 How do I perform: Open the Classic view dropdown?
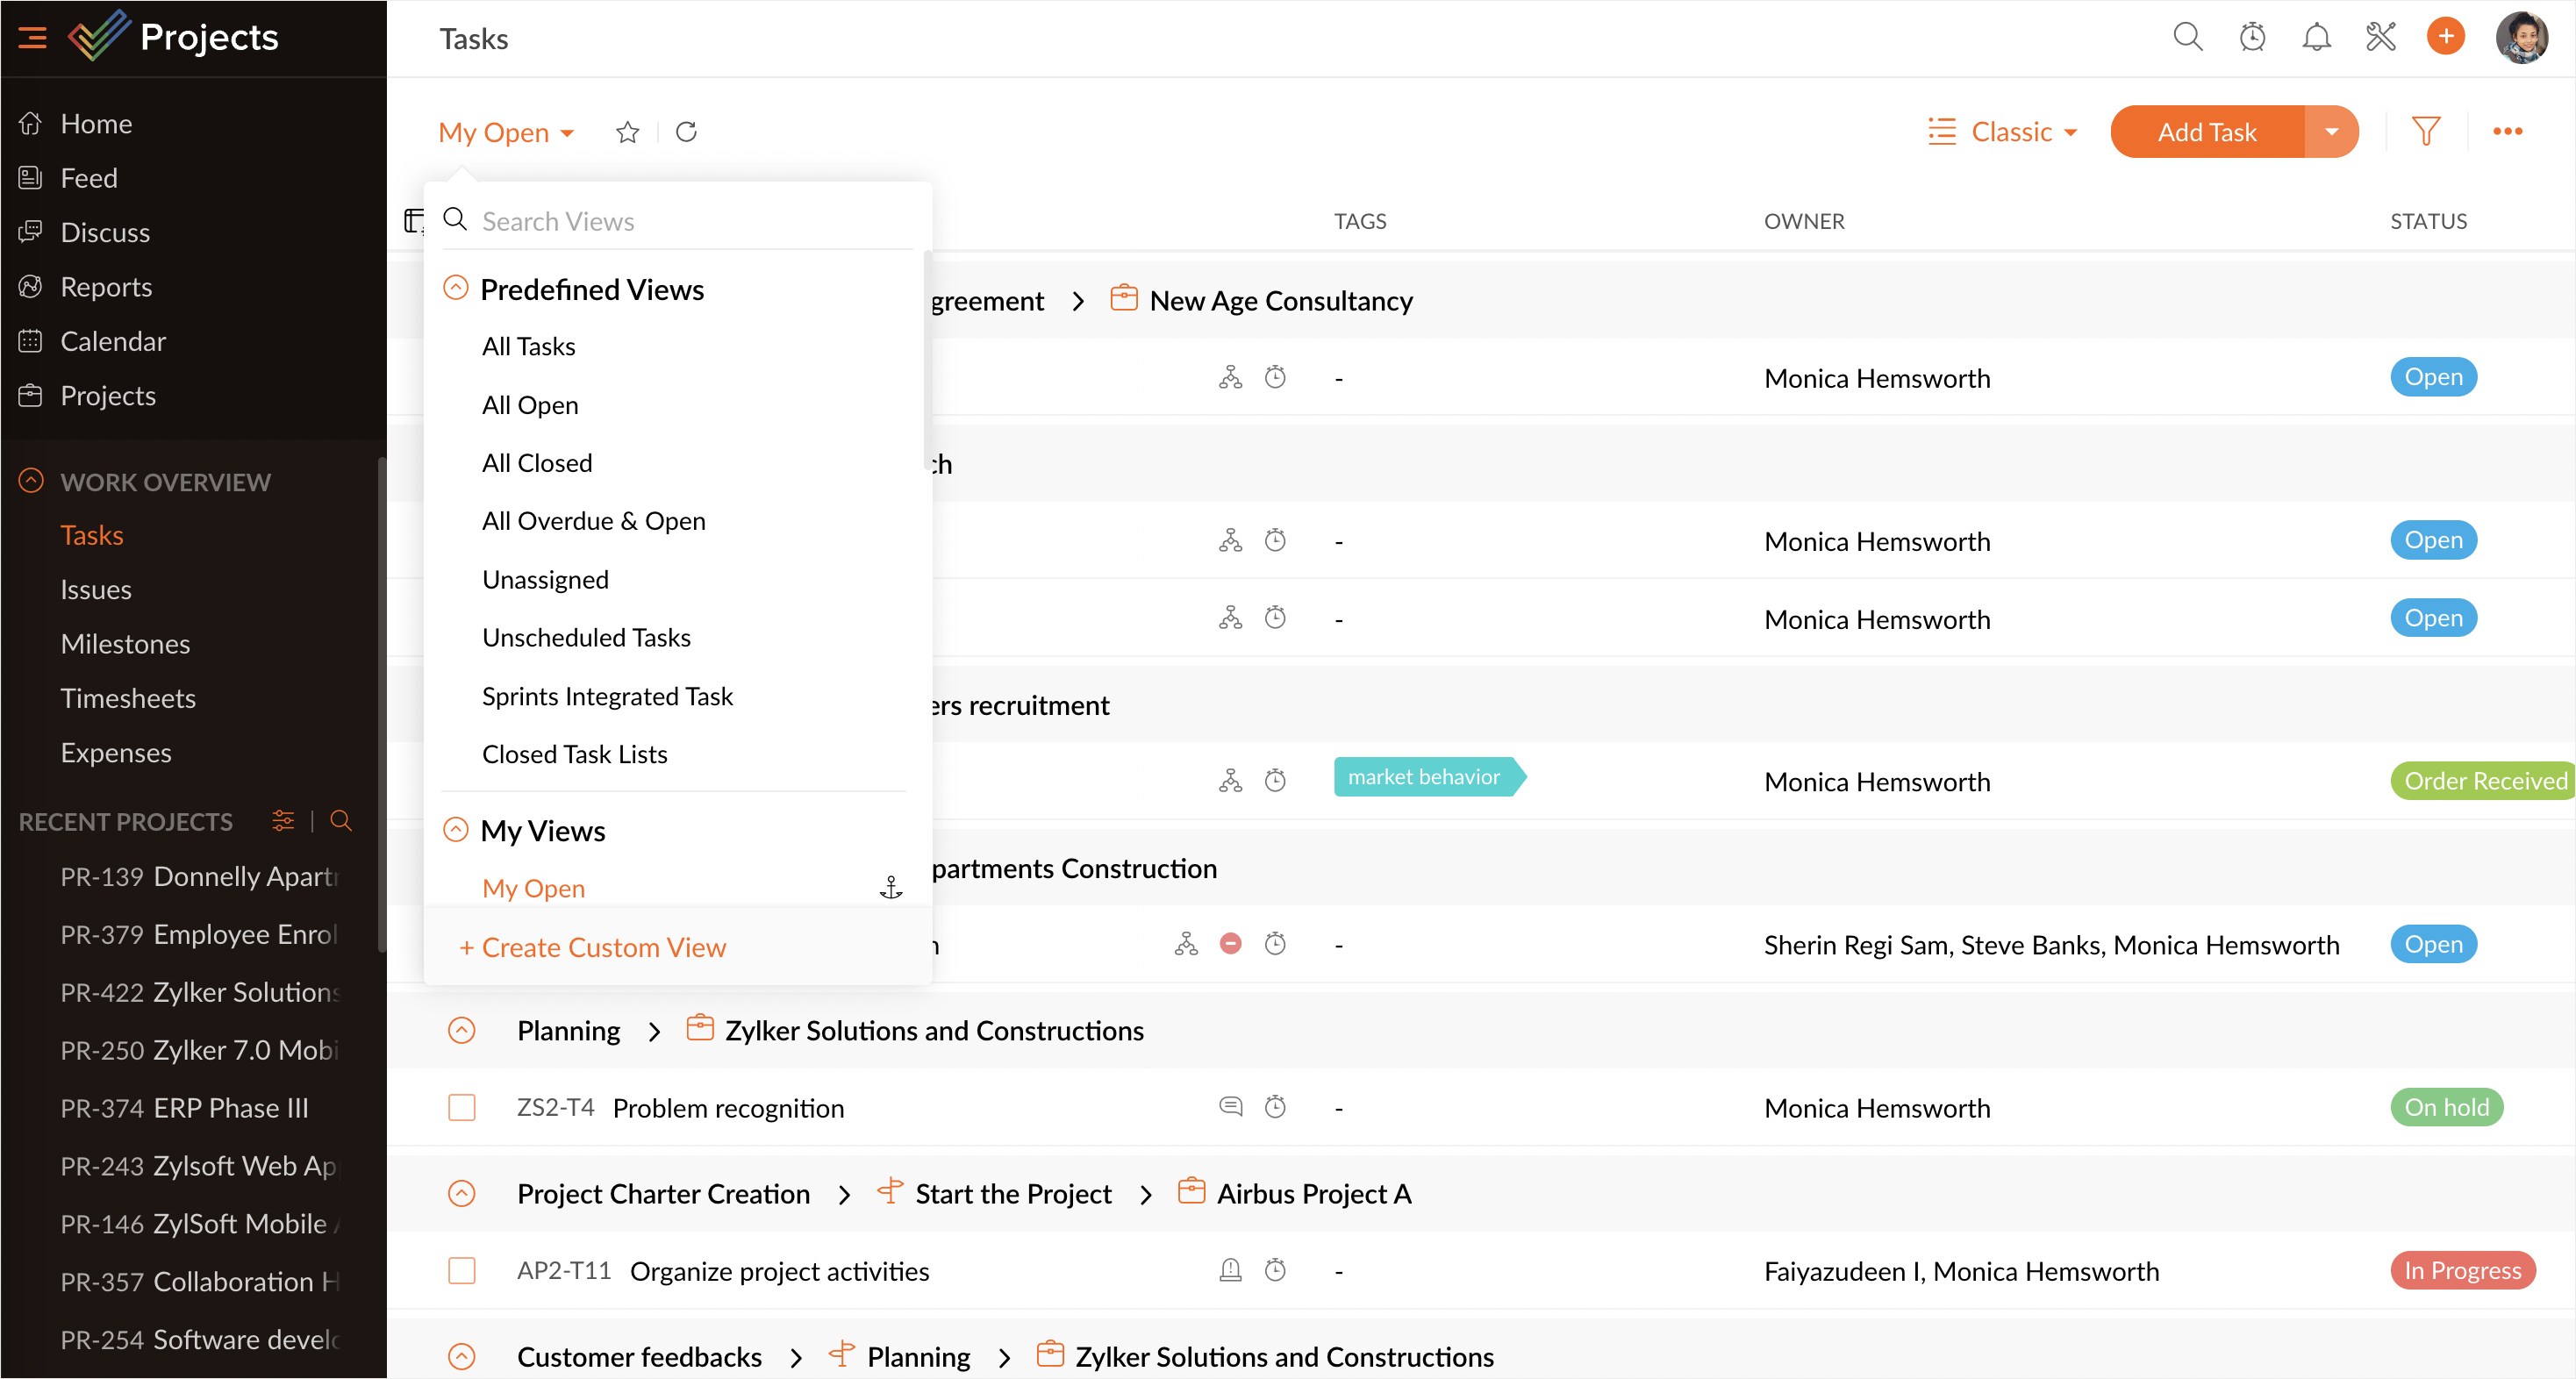2004,131
